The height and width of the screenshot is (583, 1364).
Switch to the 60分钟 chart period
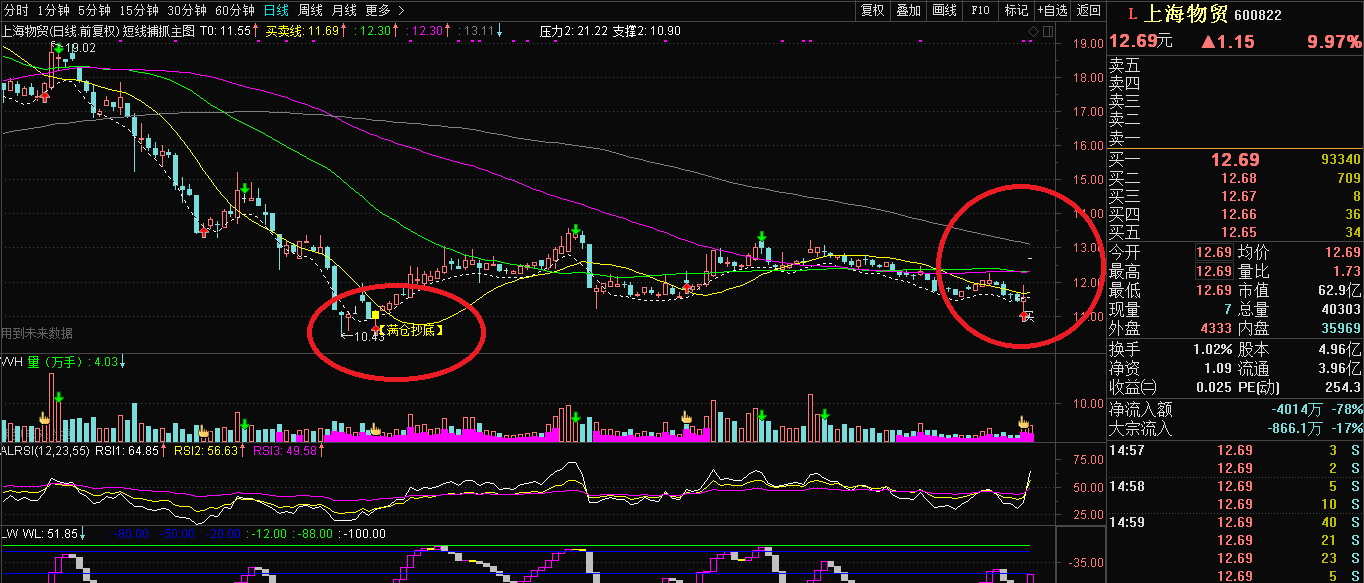(235, 10)
